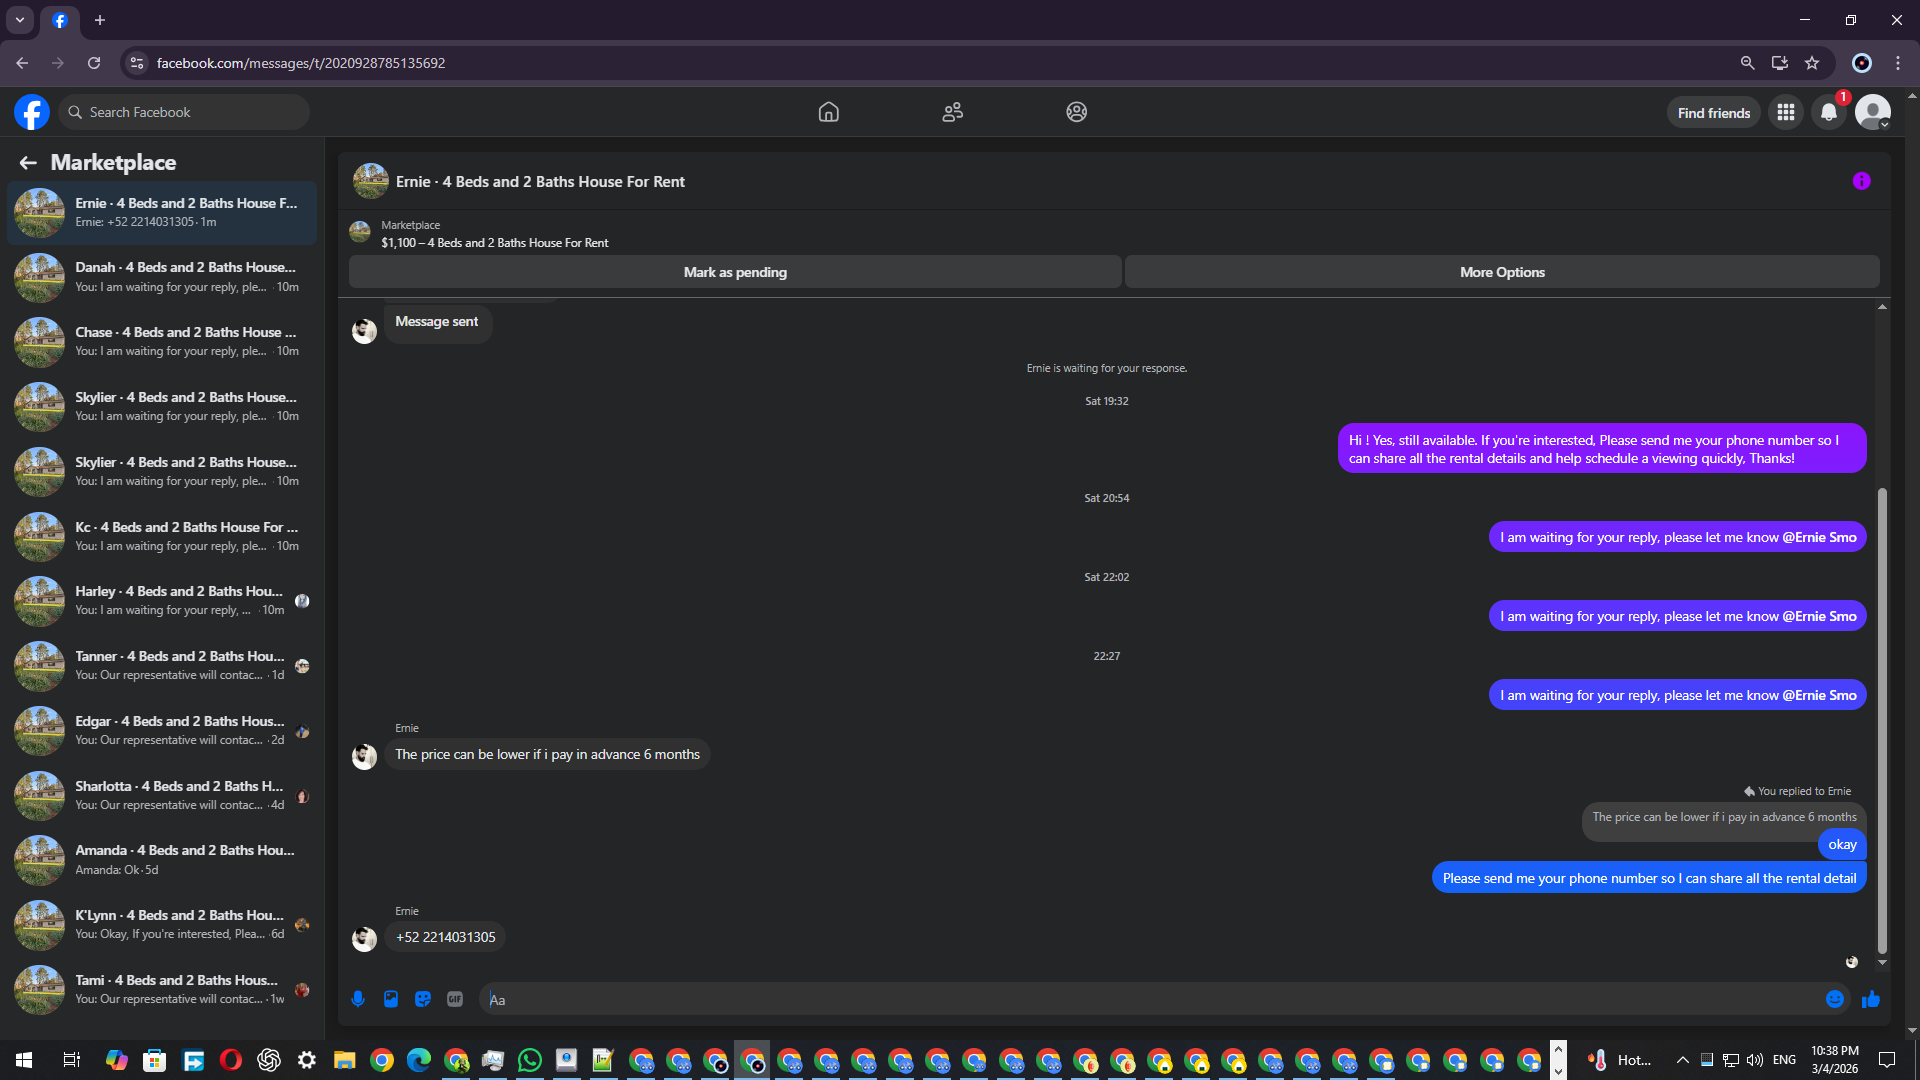Click the message text input field
The height and width of the screenshot is (1080, 1920).
1150,999
